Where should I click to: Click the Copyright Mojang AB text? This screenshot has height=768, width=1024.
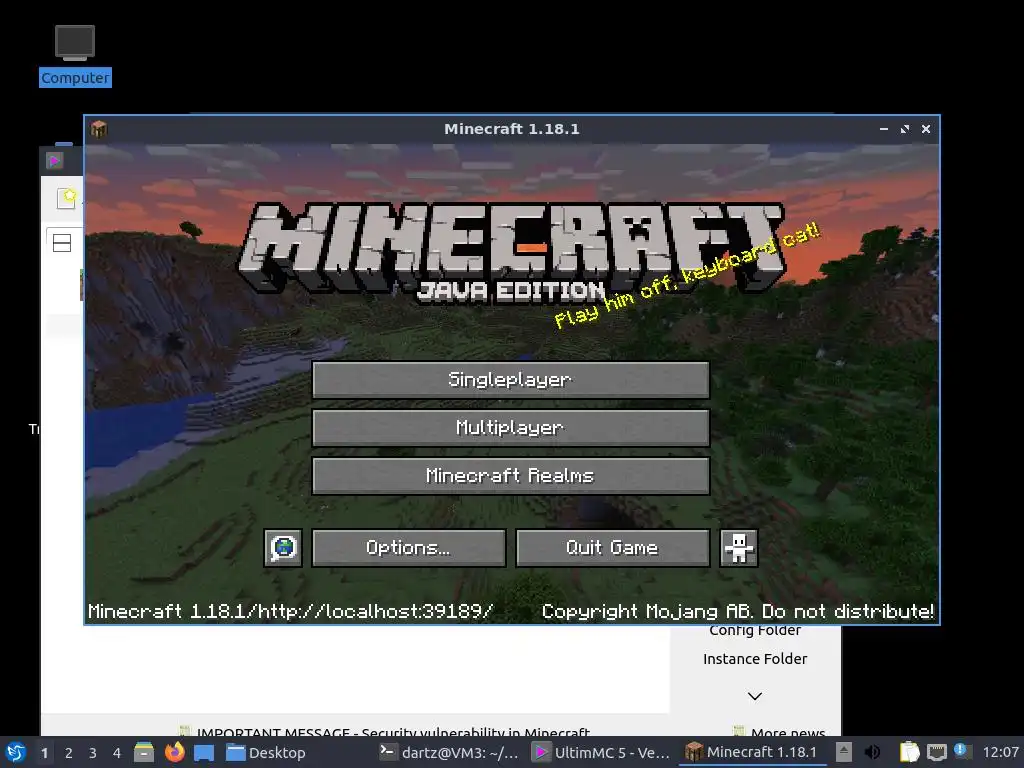coord(737,611)
